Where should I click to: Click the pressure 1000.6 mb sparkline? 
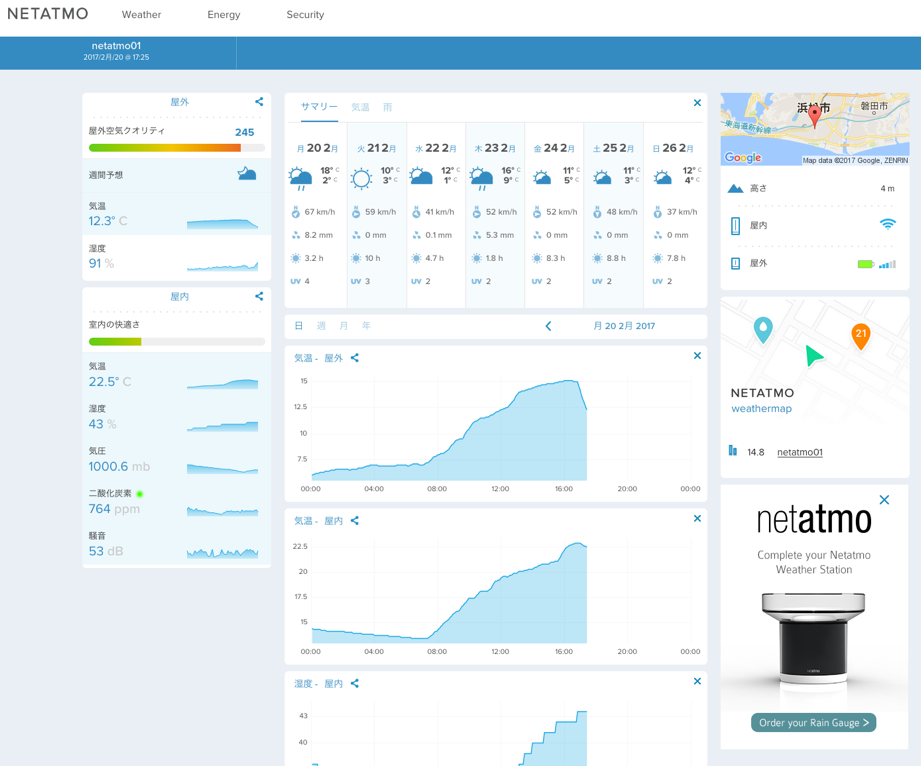click(x=222, y=468)
